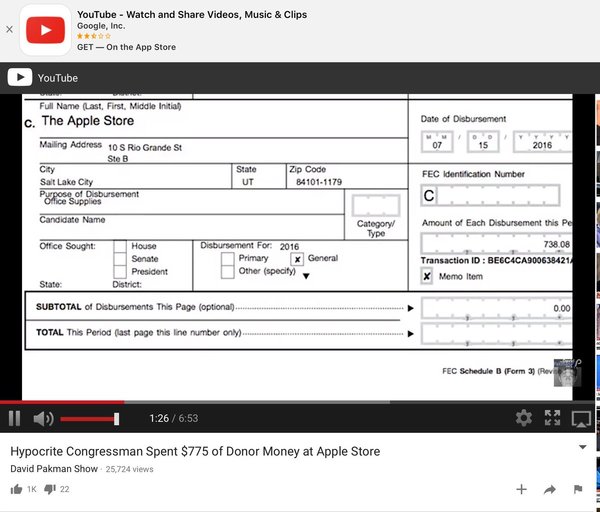This screenshot has width=600, height=512.
Task: Tap the YouTube logo in header
Action: tap(20, 77)
